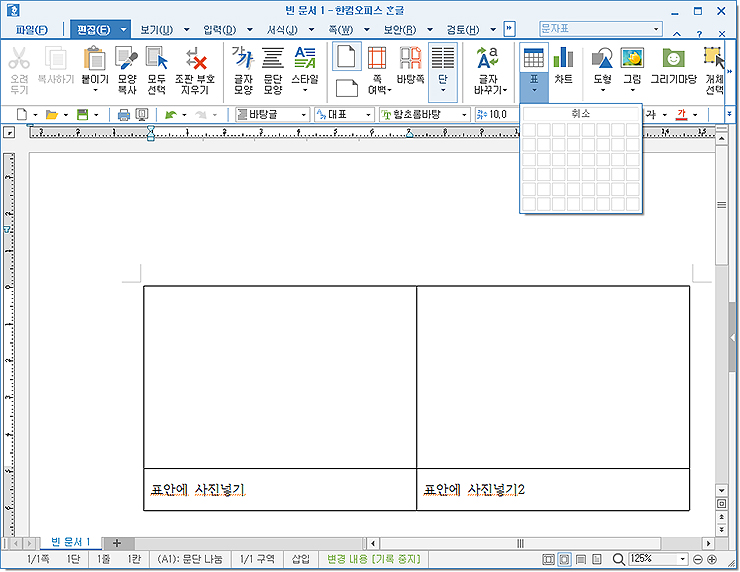Open the 편집(E) menu tab

tap(93, 30)
